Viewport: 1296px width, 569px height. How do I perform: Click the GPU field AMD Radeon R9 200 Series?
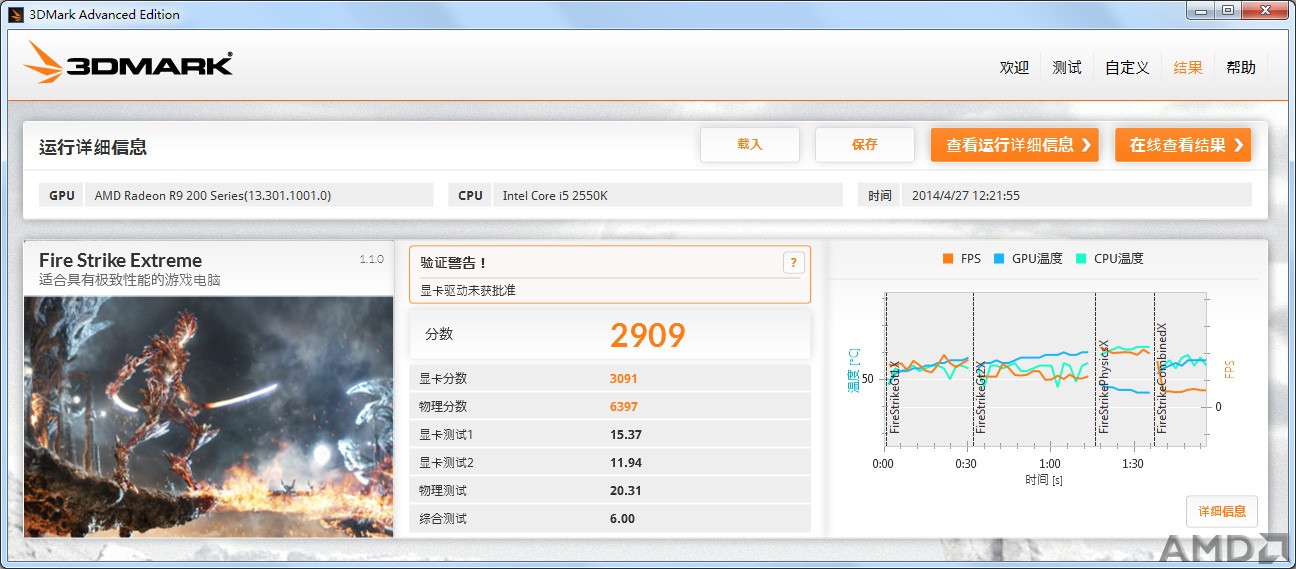[259, 195]
